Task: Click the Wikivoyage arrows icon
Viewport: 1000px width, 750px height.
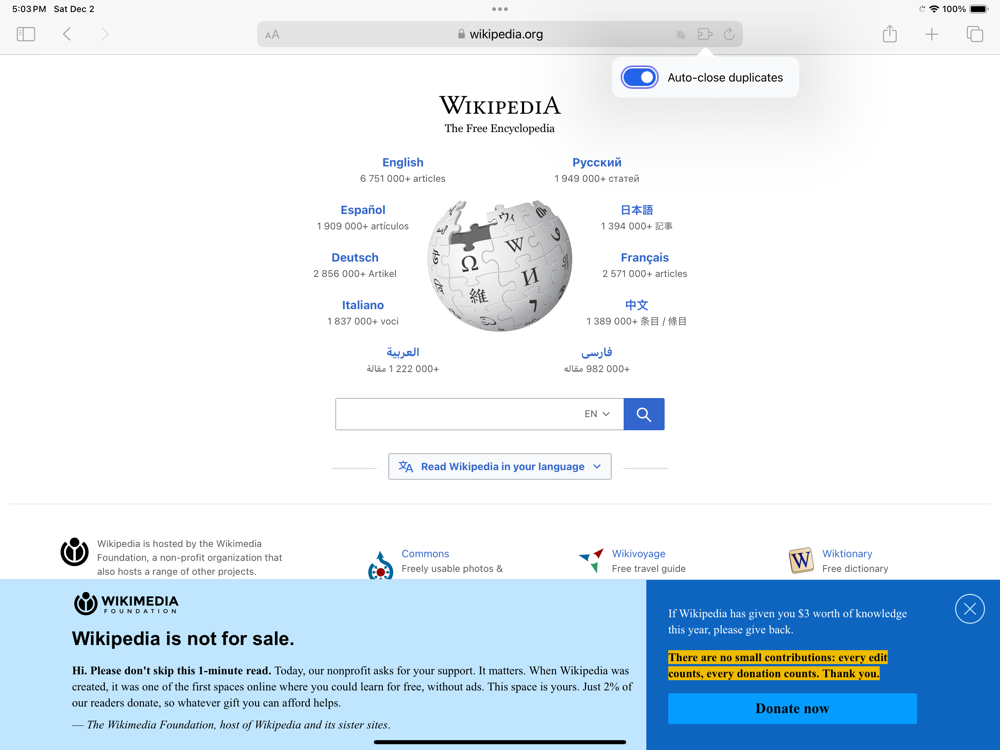Action: pyautogui.click(x=591, y=561)
